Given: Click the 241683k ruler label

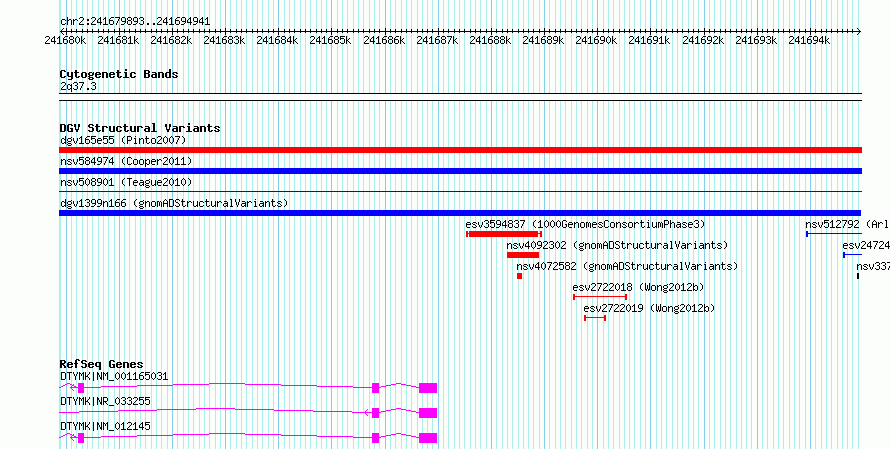Looking at the screenshot, I should pyautogui.click(x=224, y=40).
